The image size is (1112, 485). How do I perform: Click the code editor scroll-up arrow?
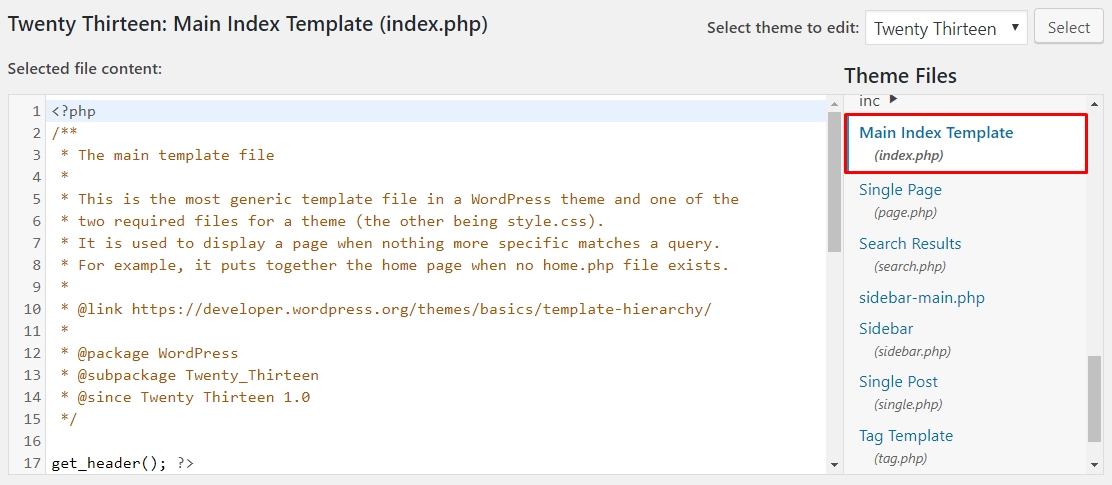[834, 104]
